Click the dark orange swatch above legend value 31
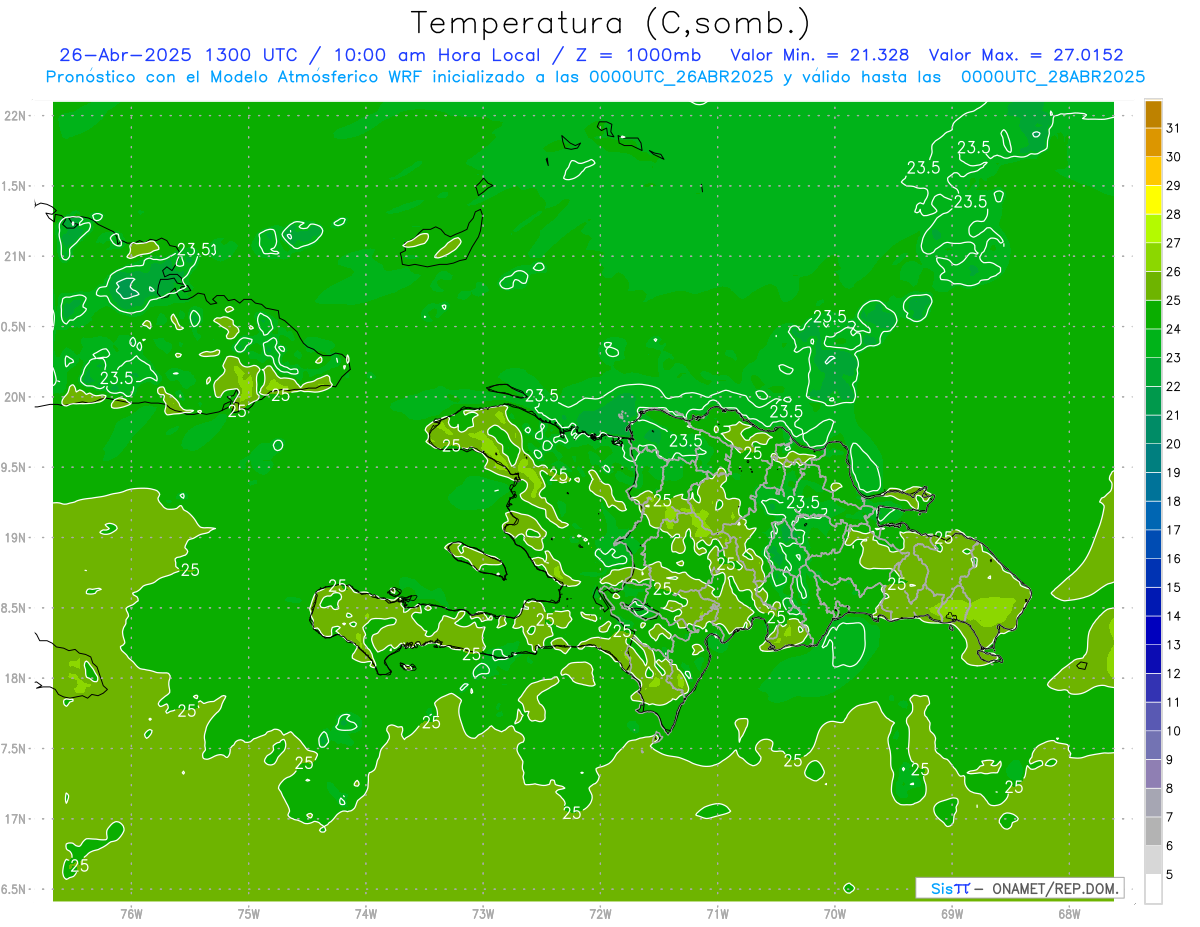Screen dimensions: 1200x927 pyautogui.click(x=1153, y=114)
